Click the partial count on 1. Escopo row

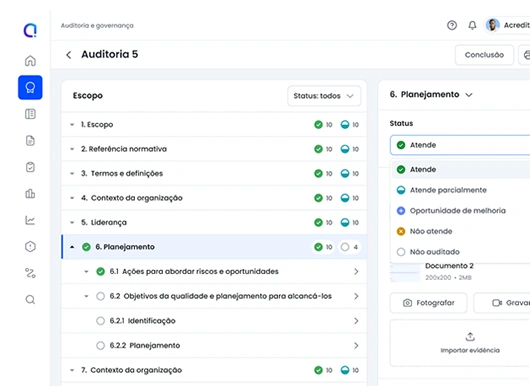tap(350, 124)
